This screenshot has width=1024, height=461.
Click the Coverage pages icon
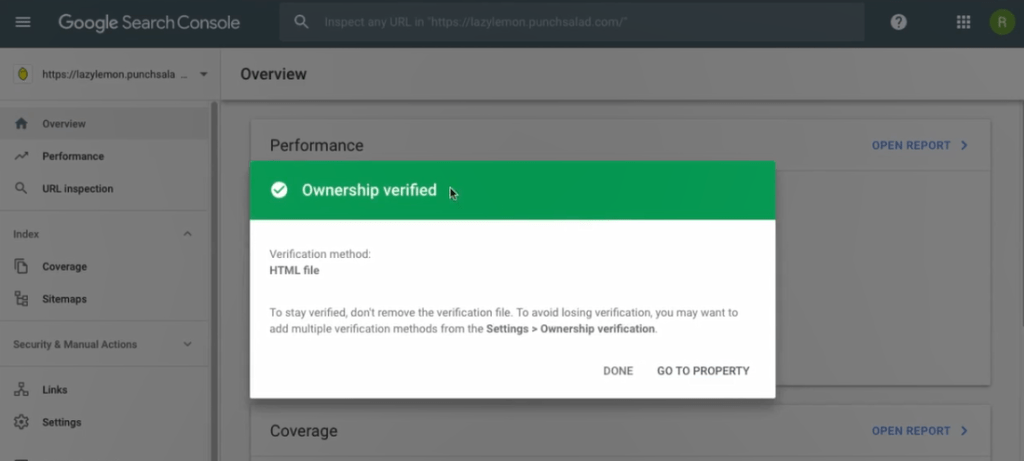pos(22,266)
